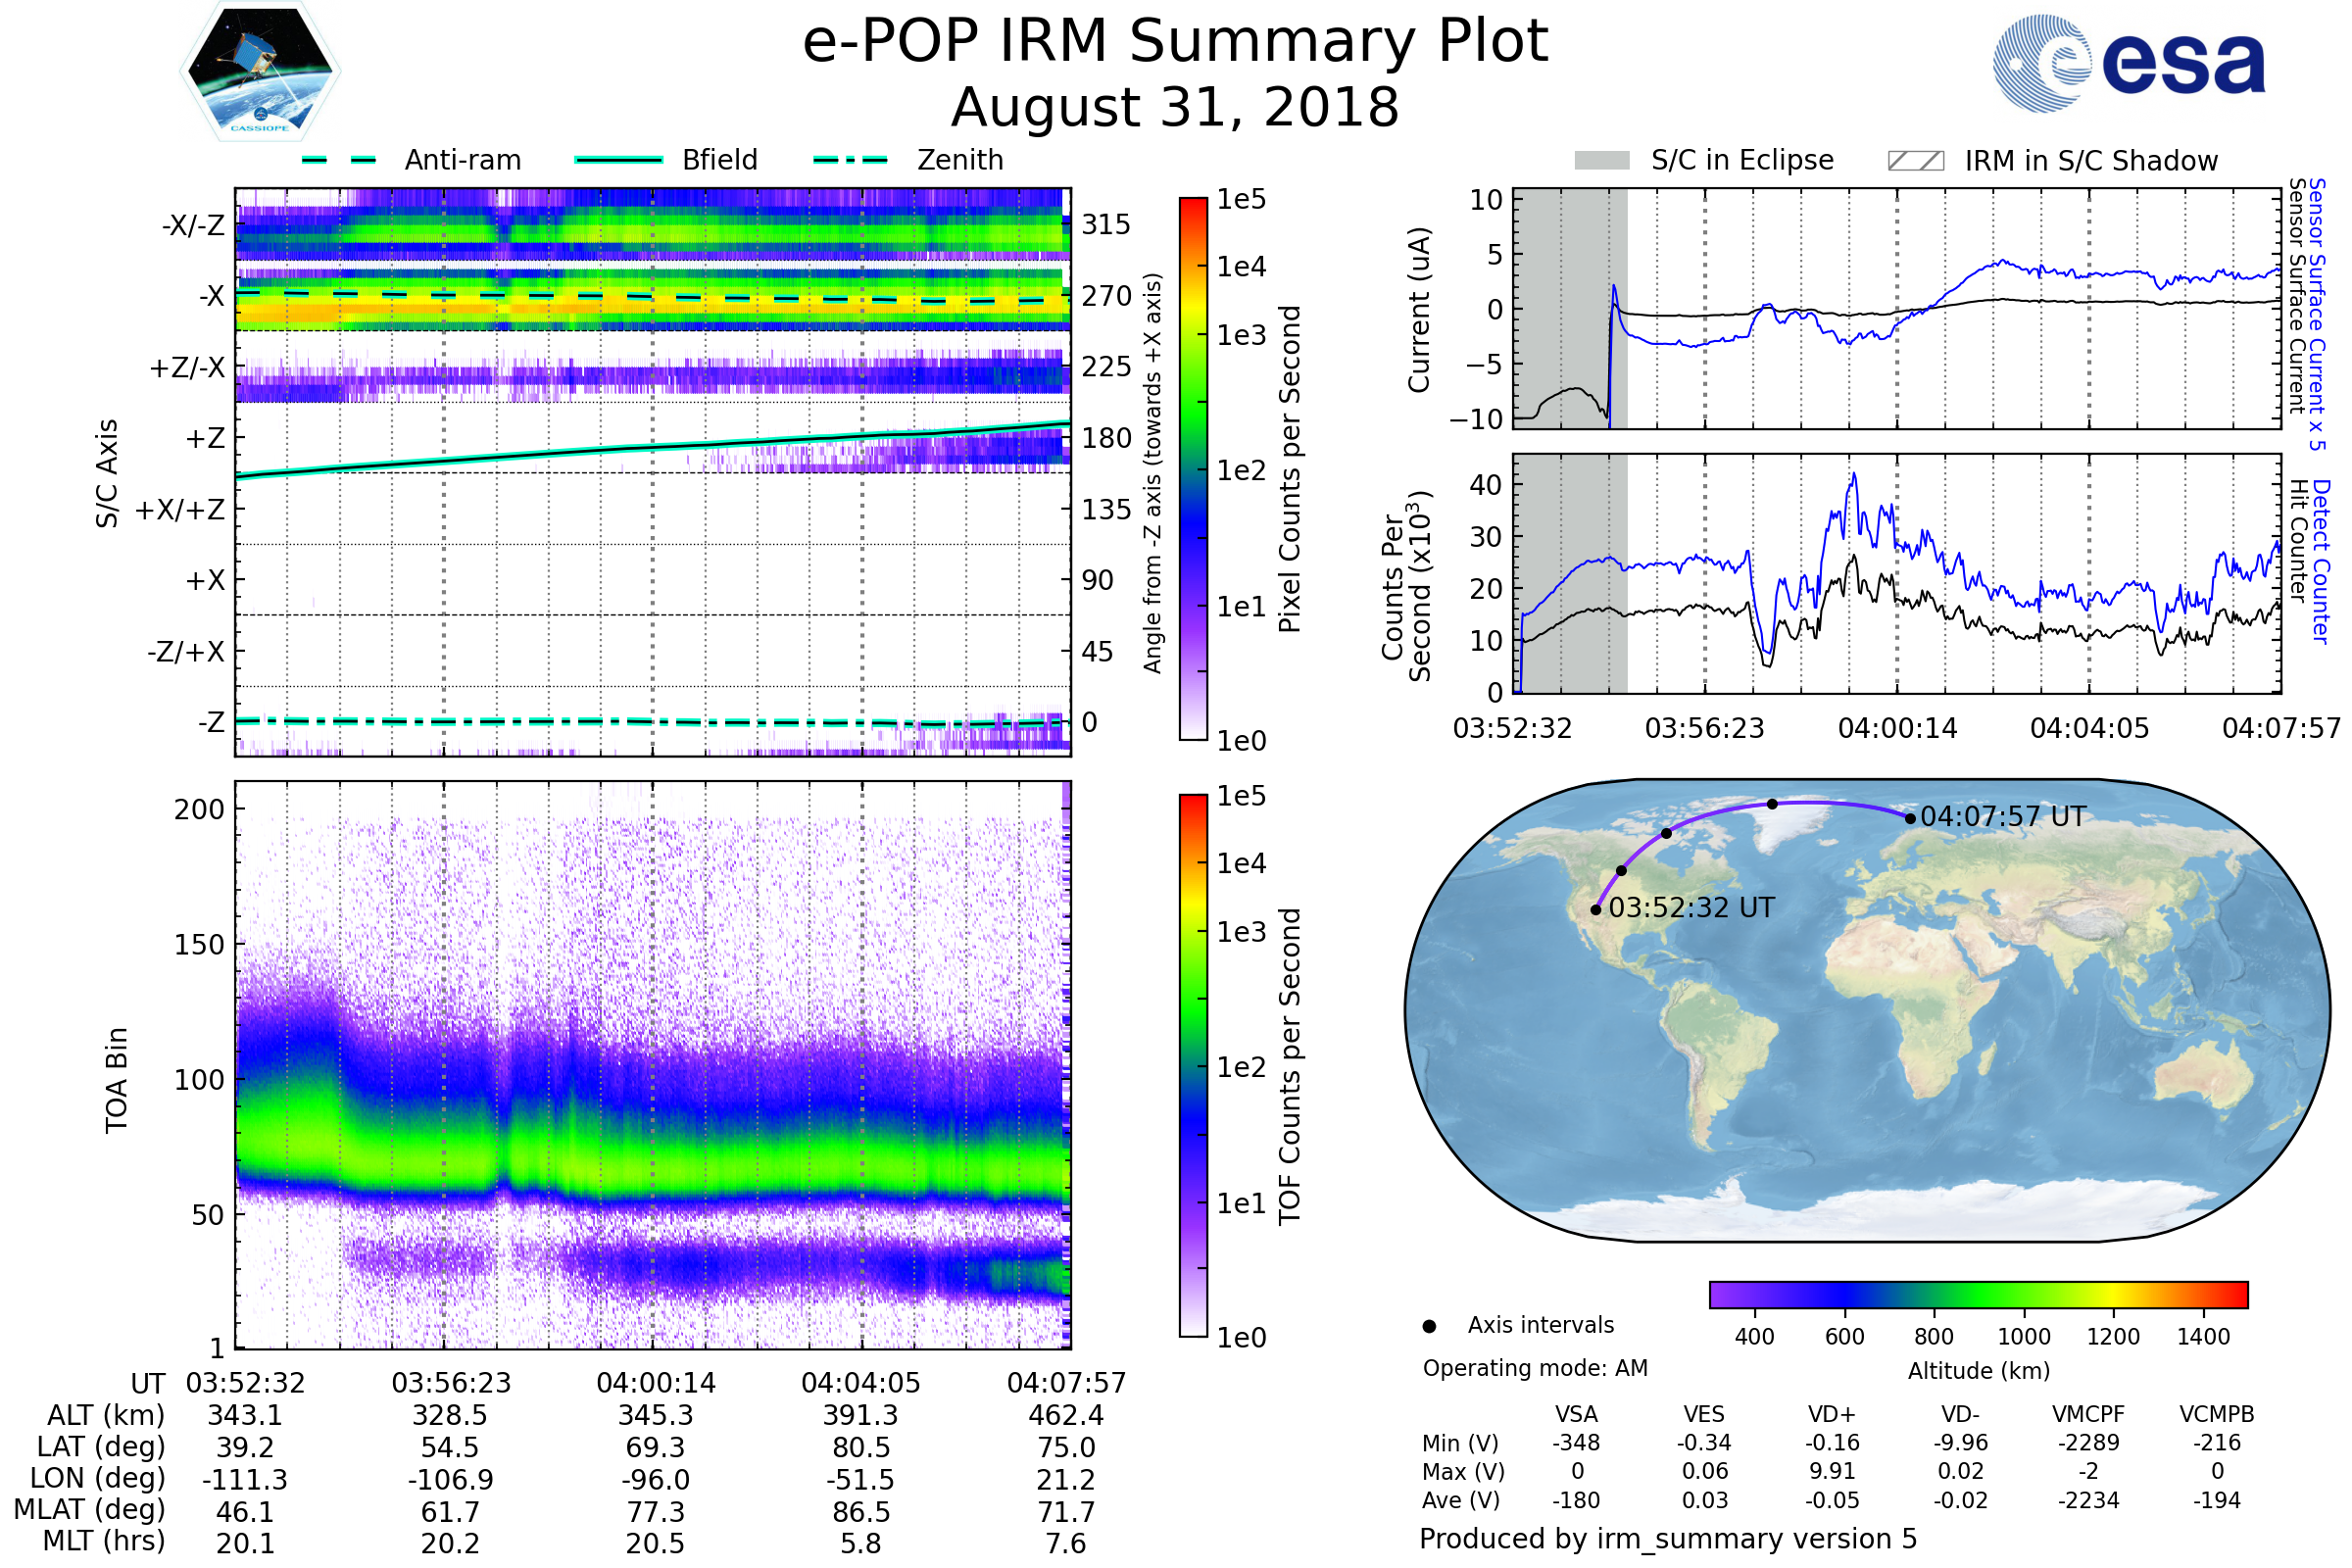Click the Pixel Counts per Second colorbar
Image resolution: width=2352 pixels, height=1568 pixels.
click(x=1193, y=469)
